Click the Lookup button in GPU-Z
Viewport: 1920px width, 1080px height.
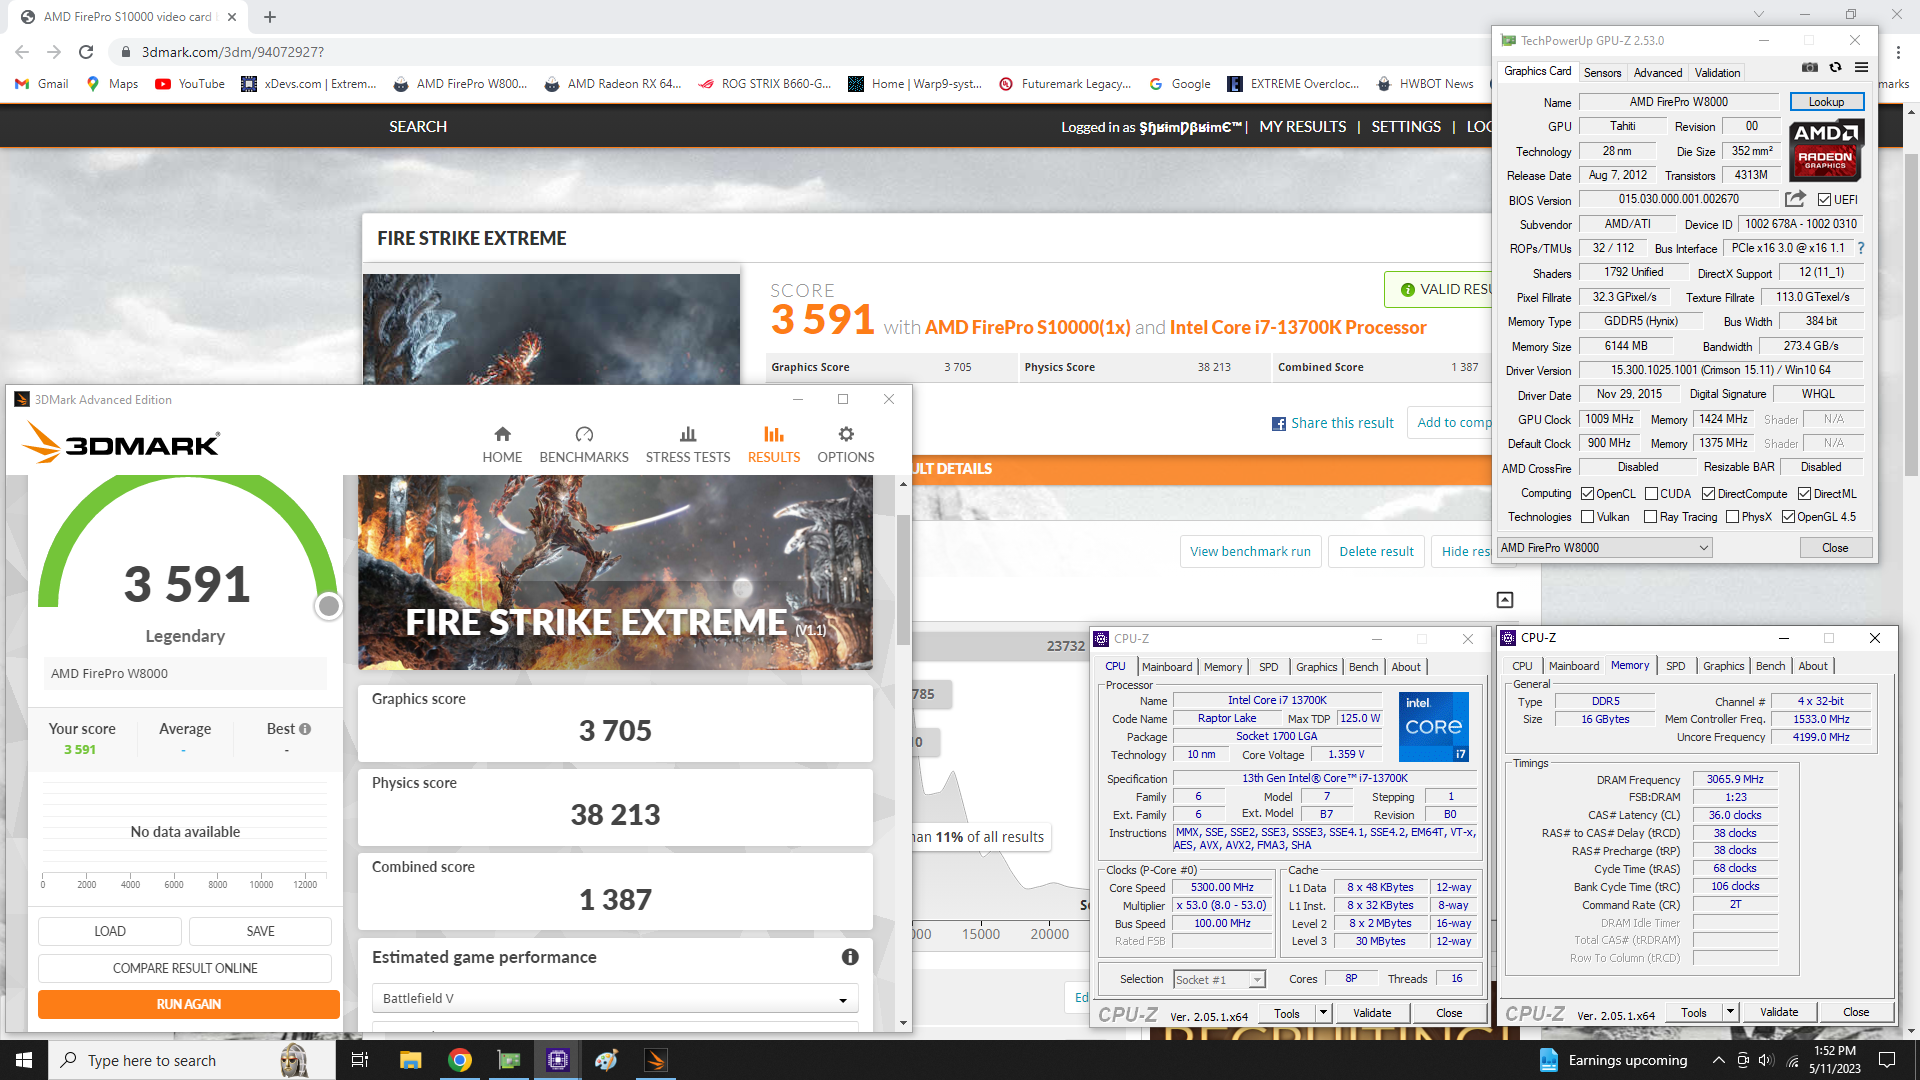tap(1826, 102)
